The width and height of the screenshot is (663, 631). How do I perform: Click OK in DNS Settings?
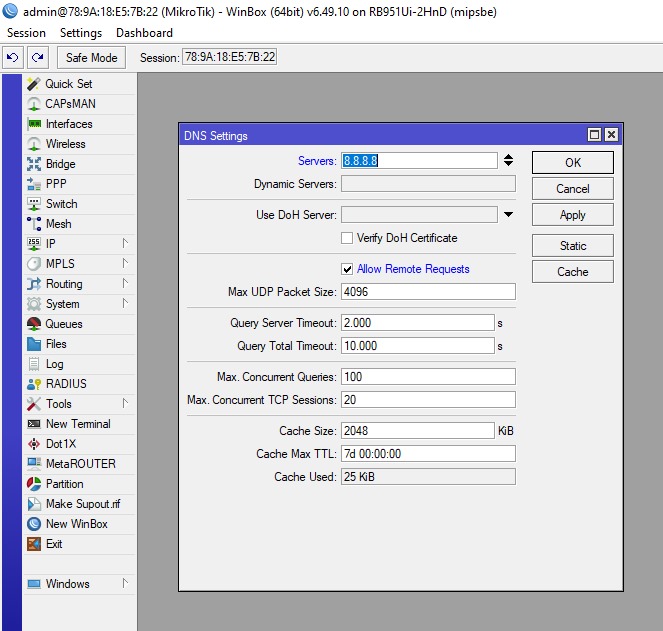(573, 163)
